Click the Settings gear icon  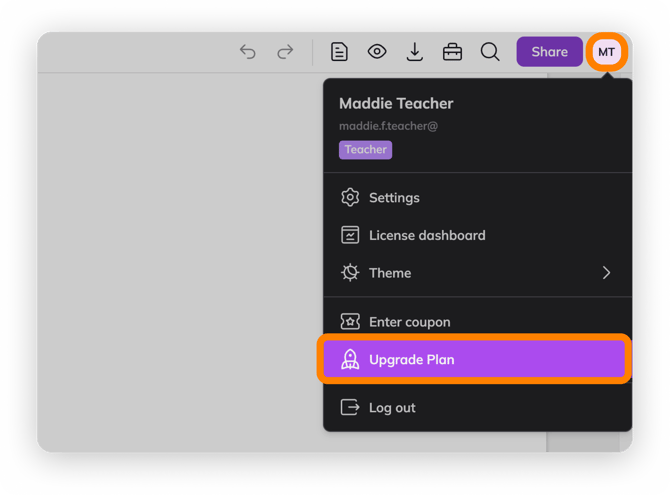(350, 197)
